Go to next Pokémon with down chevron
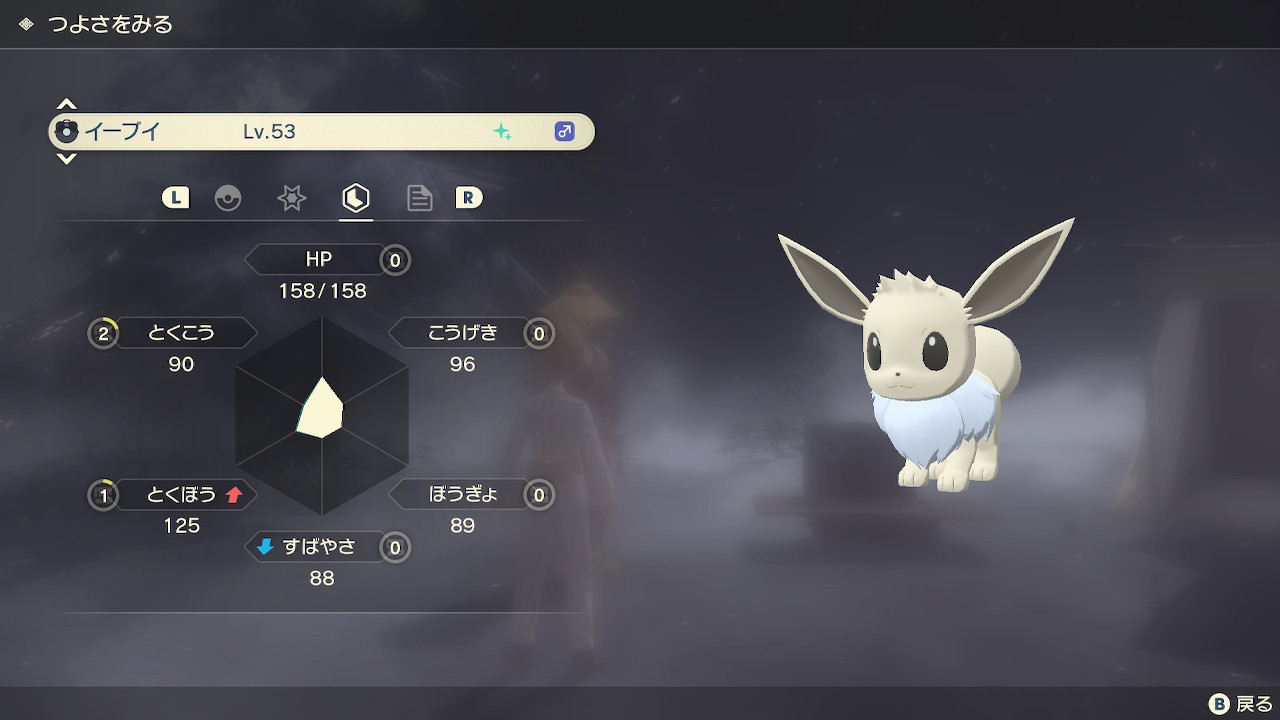 66,158
